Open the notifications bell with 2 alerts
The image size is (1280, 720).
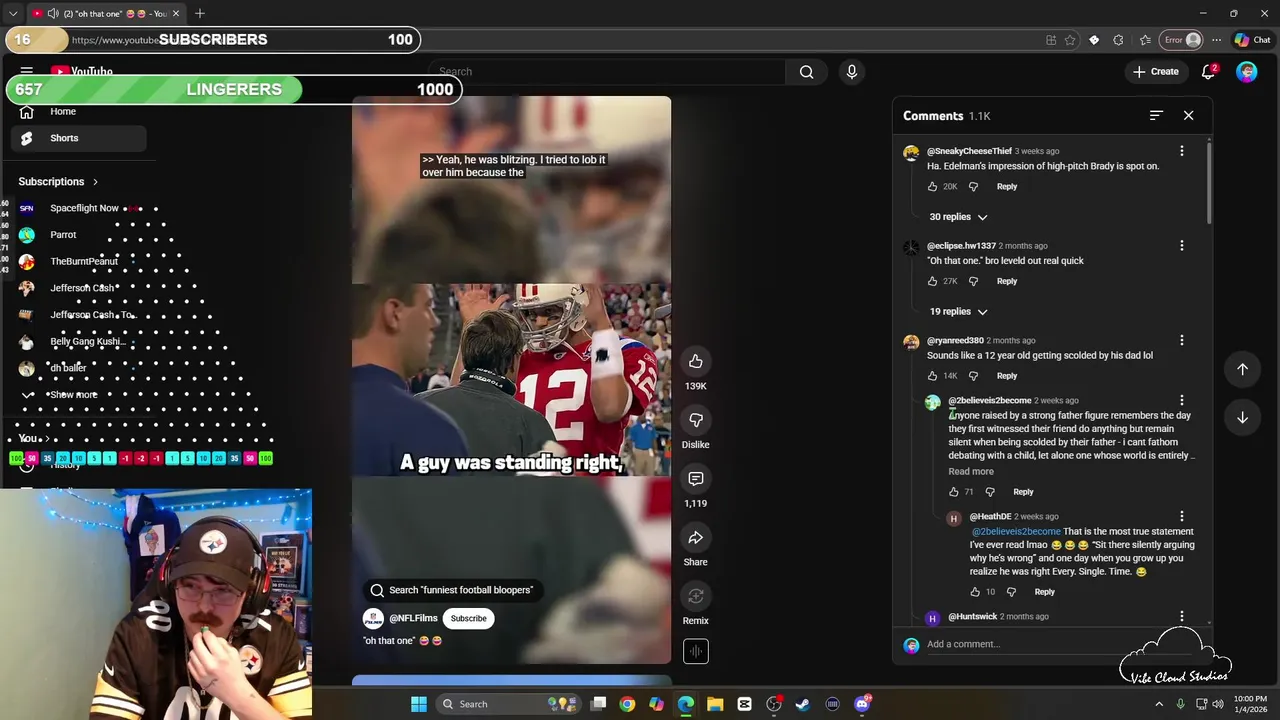click(x=1208, y=72)
